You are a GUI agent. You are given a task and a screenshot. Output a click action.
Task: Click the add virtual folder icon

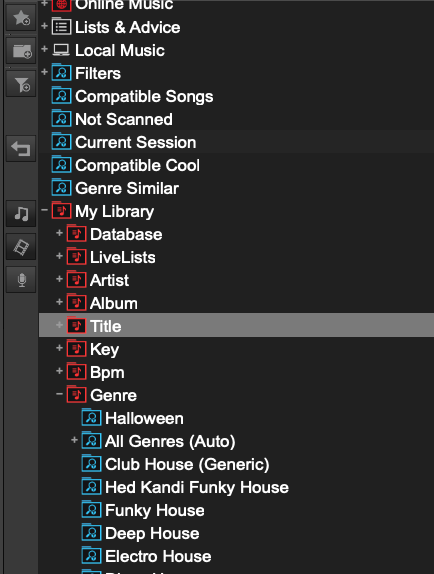tap(21, 51)
